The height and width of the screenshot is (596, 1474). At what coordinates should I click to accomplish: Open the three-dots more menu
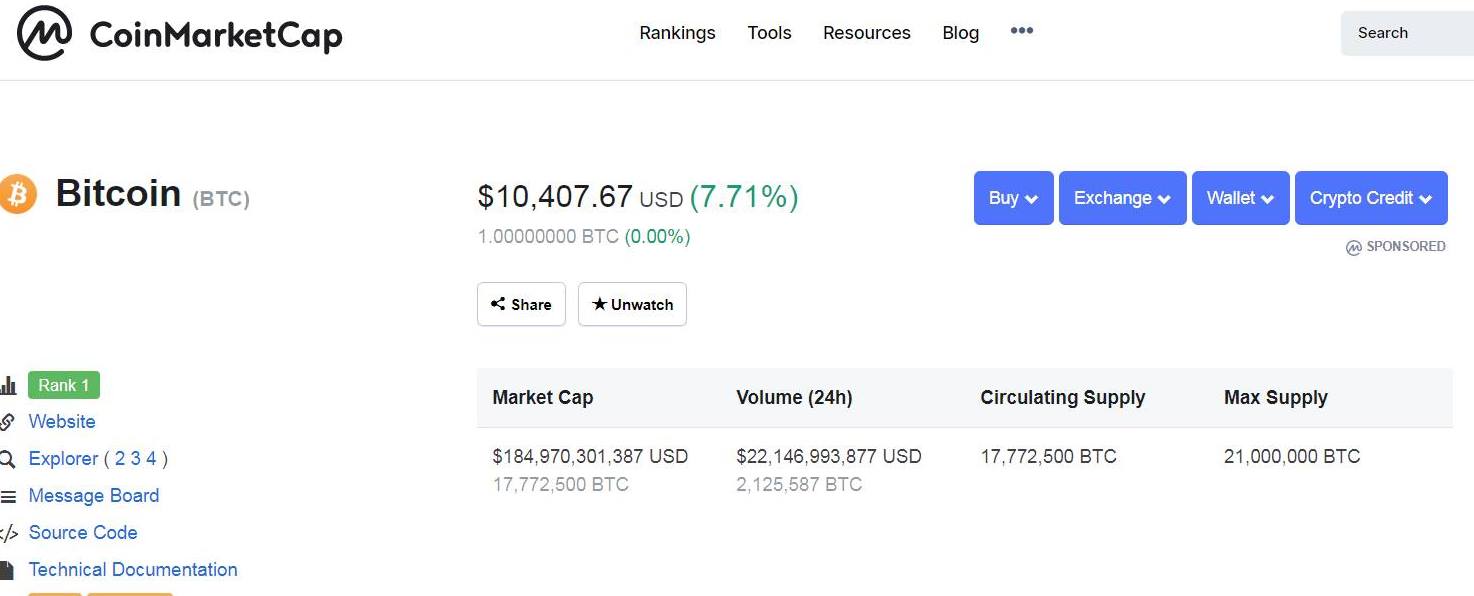click(1021, 31)
